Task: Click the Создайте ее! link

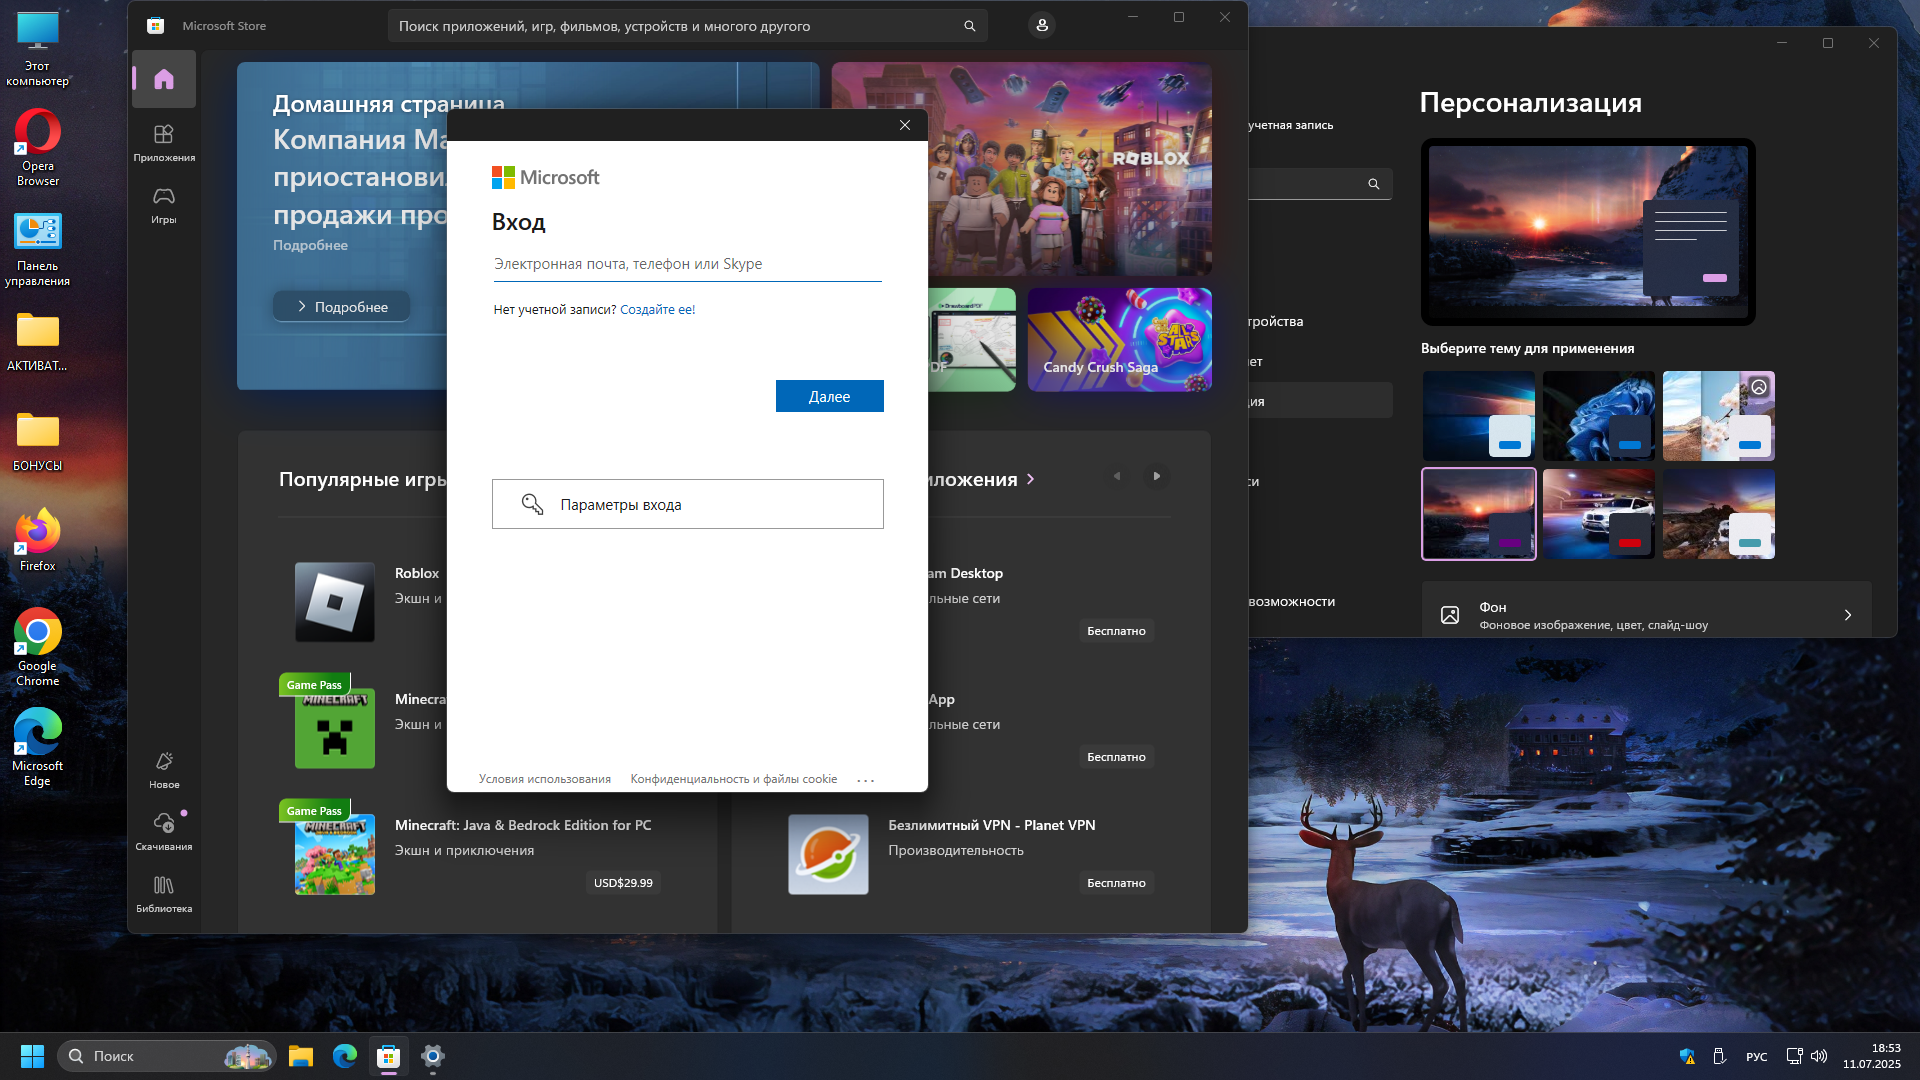Action: coord(657,310)
